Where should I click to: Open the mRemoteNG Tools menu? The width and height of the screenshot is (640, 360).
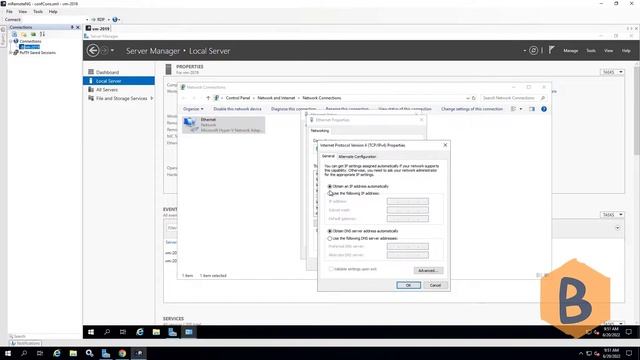pyautogui.click(x=38, y=11)
